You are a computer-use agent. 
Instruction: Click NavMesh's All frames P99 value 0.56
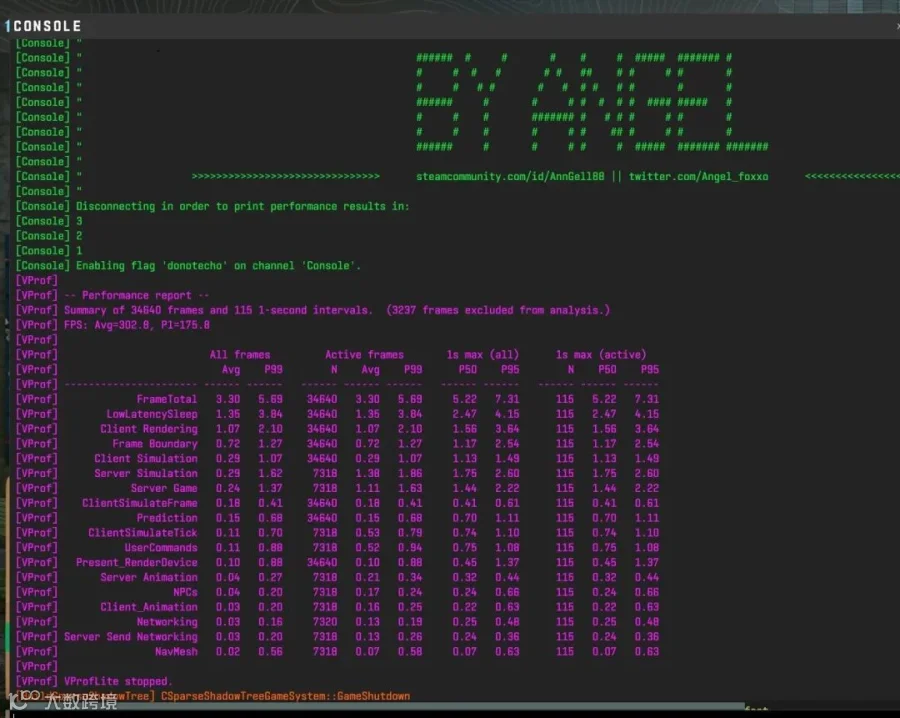pyautogui.click(x=270, y=652)
